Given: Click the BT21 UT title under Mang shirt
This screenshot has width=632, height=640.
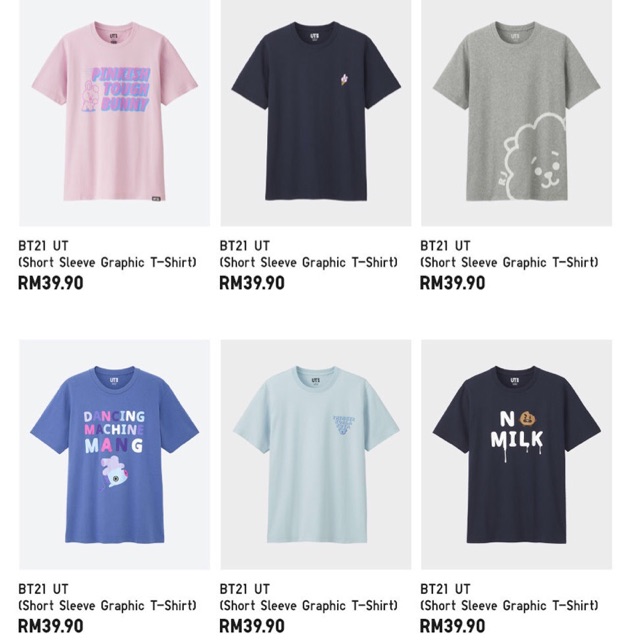Looking at the screenshot, I should [43, 589].
